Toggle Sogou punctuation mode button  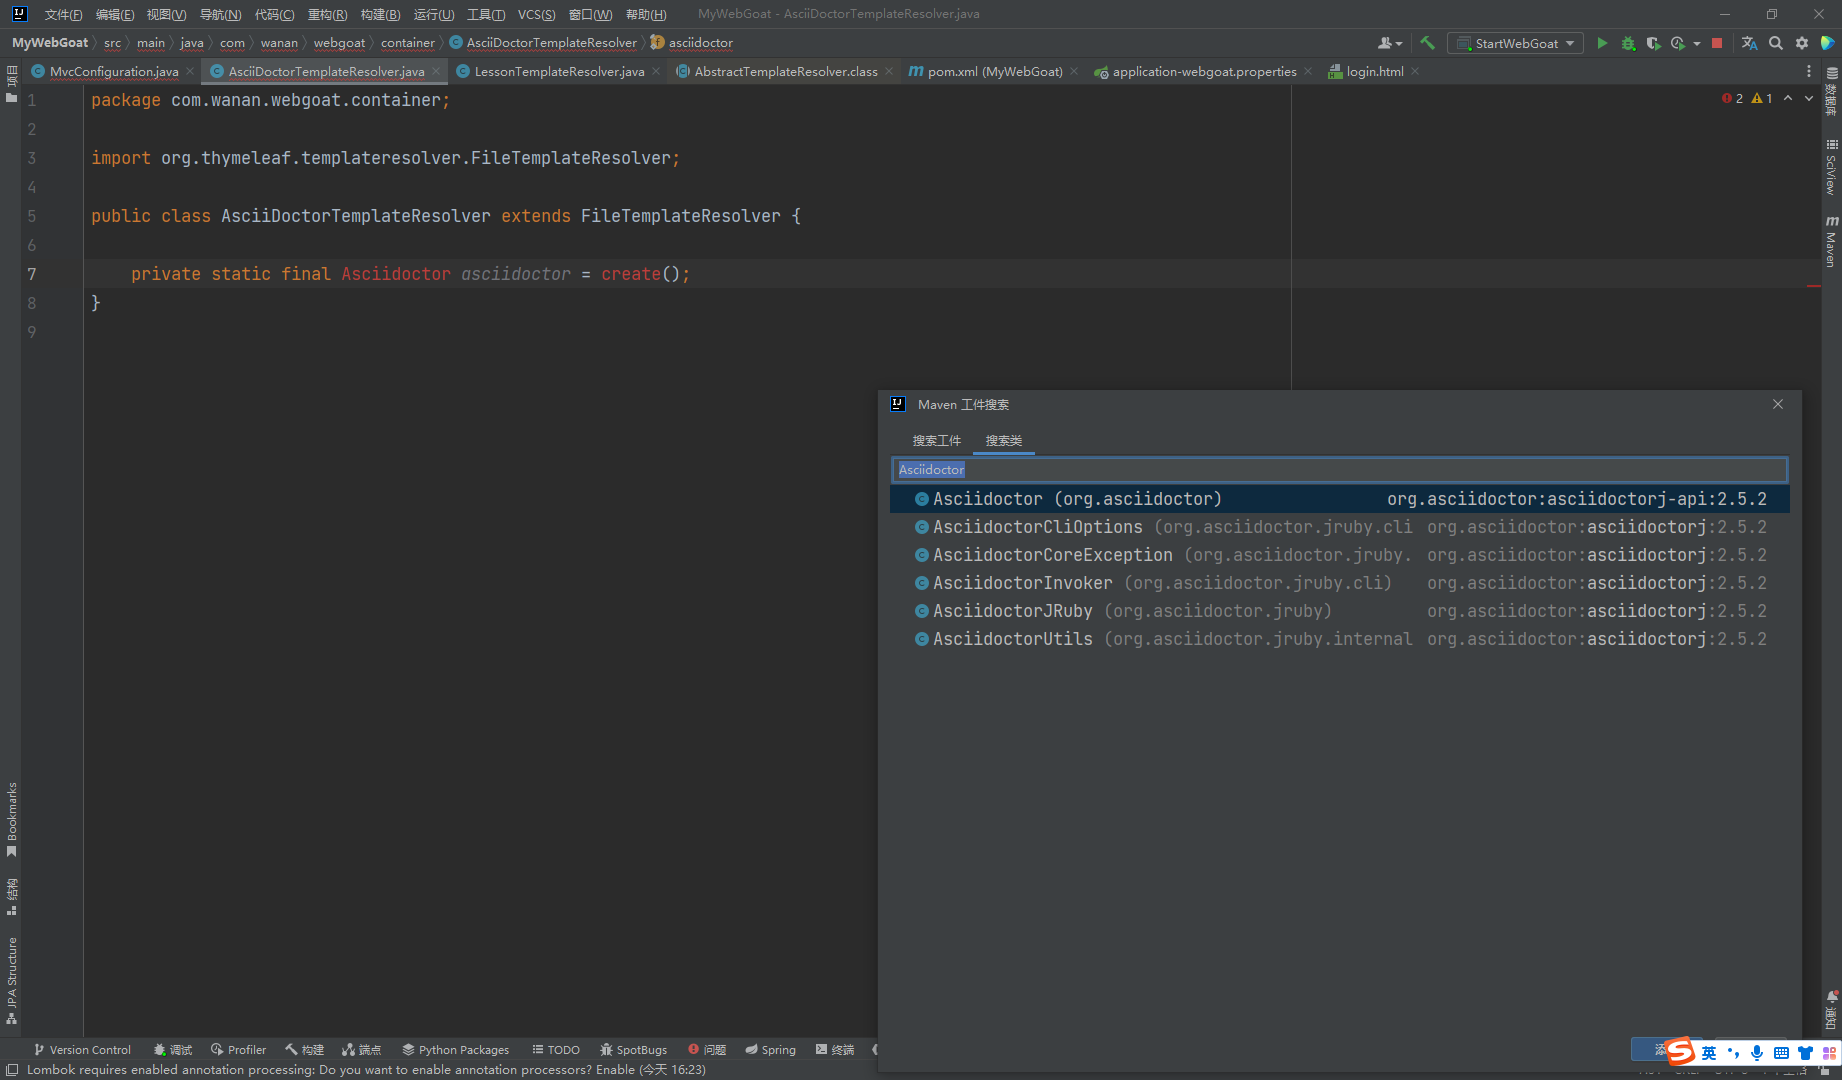tap(1733, 1052)
